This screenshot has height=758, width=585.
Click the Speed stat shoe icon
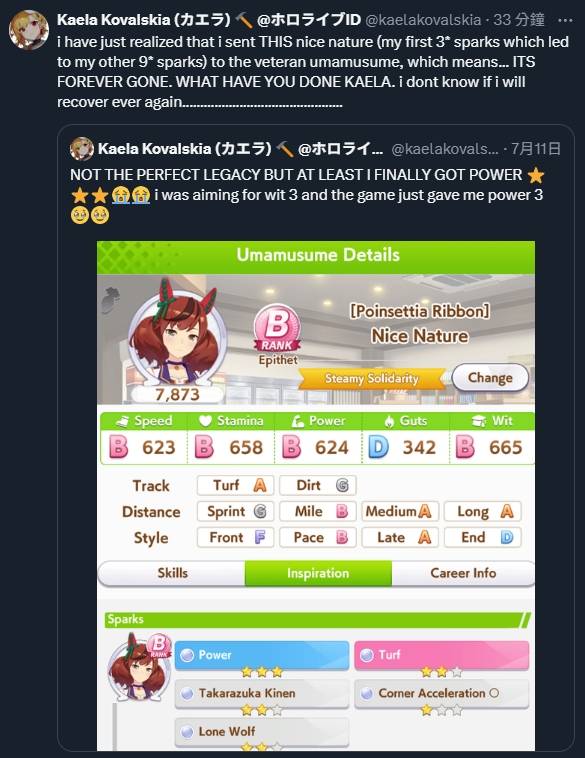(x=123, y=421)
